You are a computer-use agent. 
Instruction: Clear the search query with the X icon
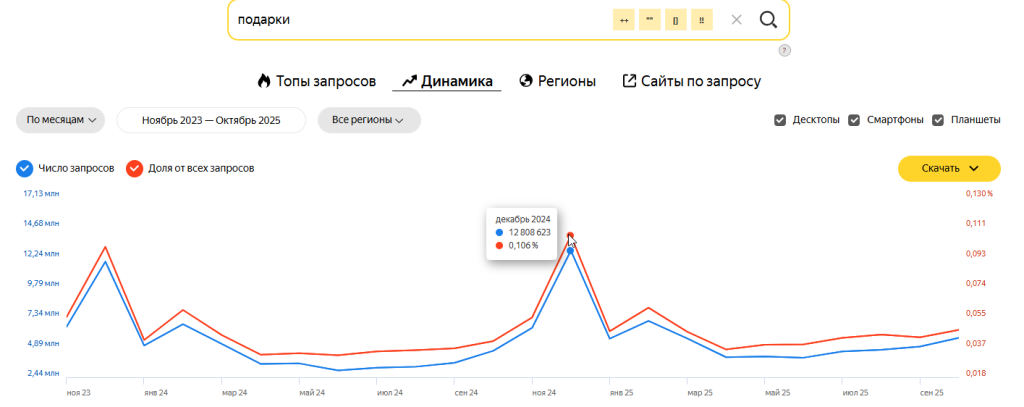click(736, 20)
